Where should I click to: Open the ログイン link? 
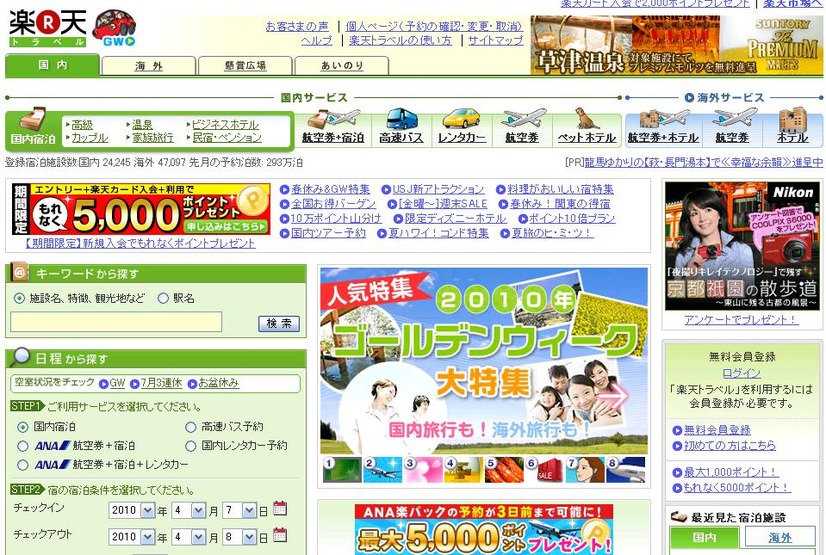(742, 373)
